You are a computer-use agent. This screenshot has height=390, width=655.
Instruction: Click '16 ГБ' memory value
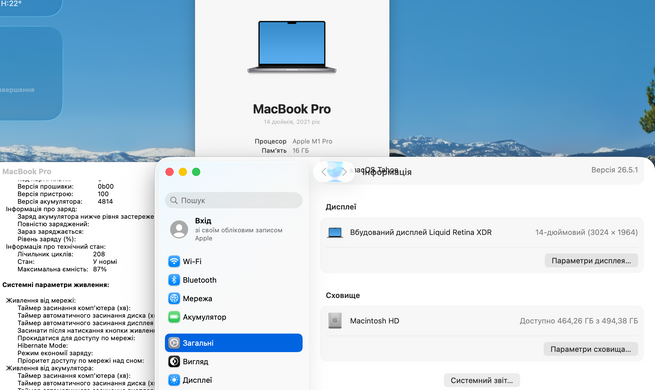point(300,150)
